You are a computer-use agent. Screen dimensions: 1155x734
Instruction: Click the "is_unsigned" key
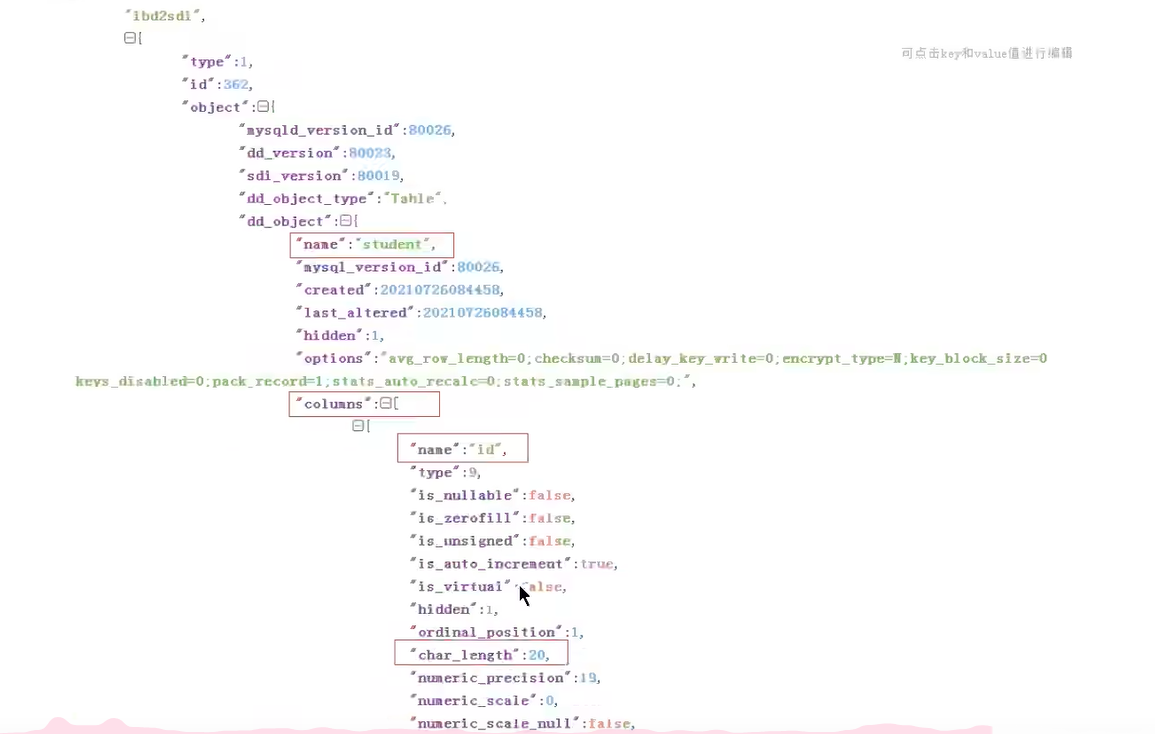(465, 542)
